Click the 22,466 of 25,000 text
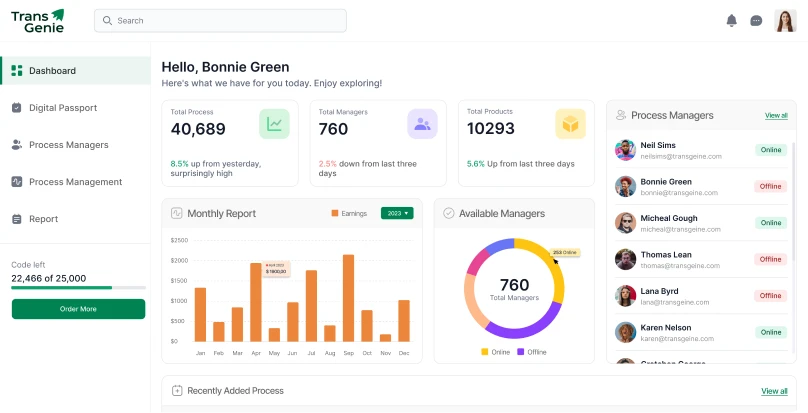This screenshot has height=413, width=808. [x=48, y=278]
